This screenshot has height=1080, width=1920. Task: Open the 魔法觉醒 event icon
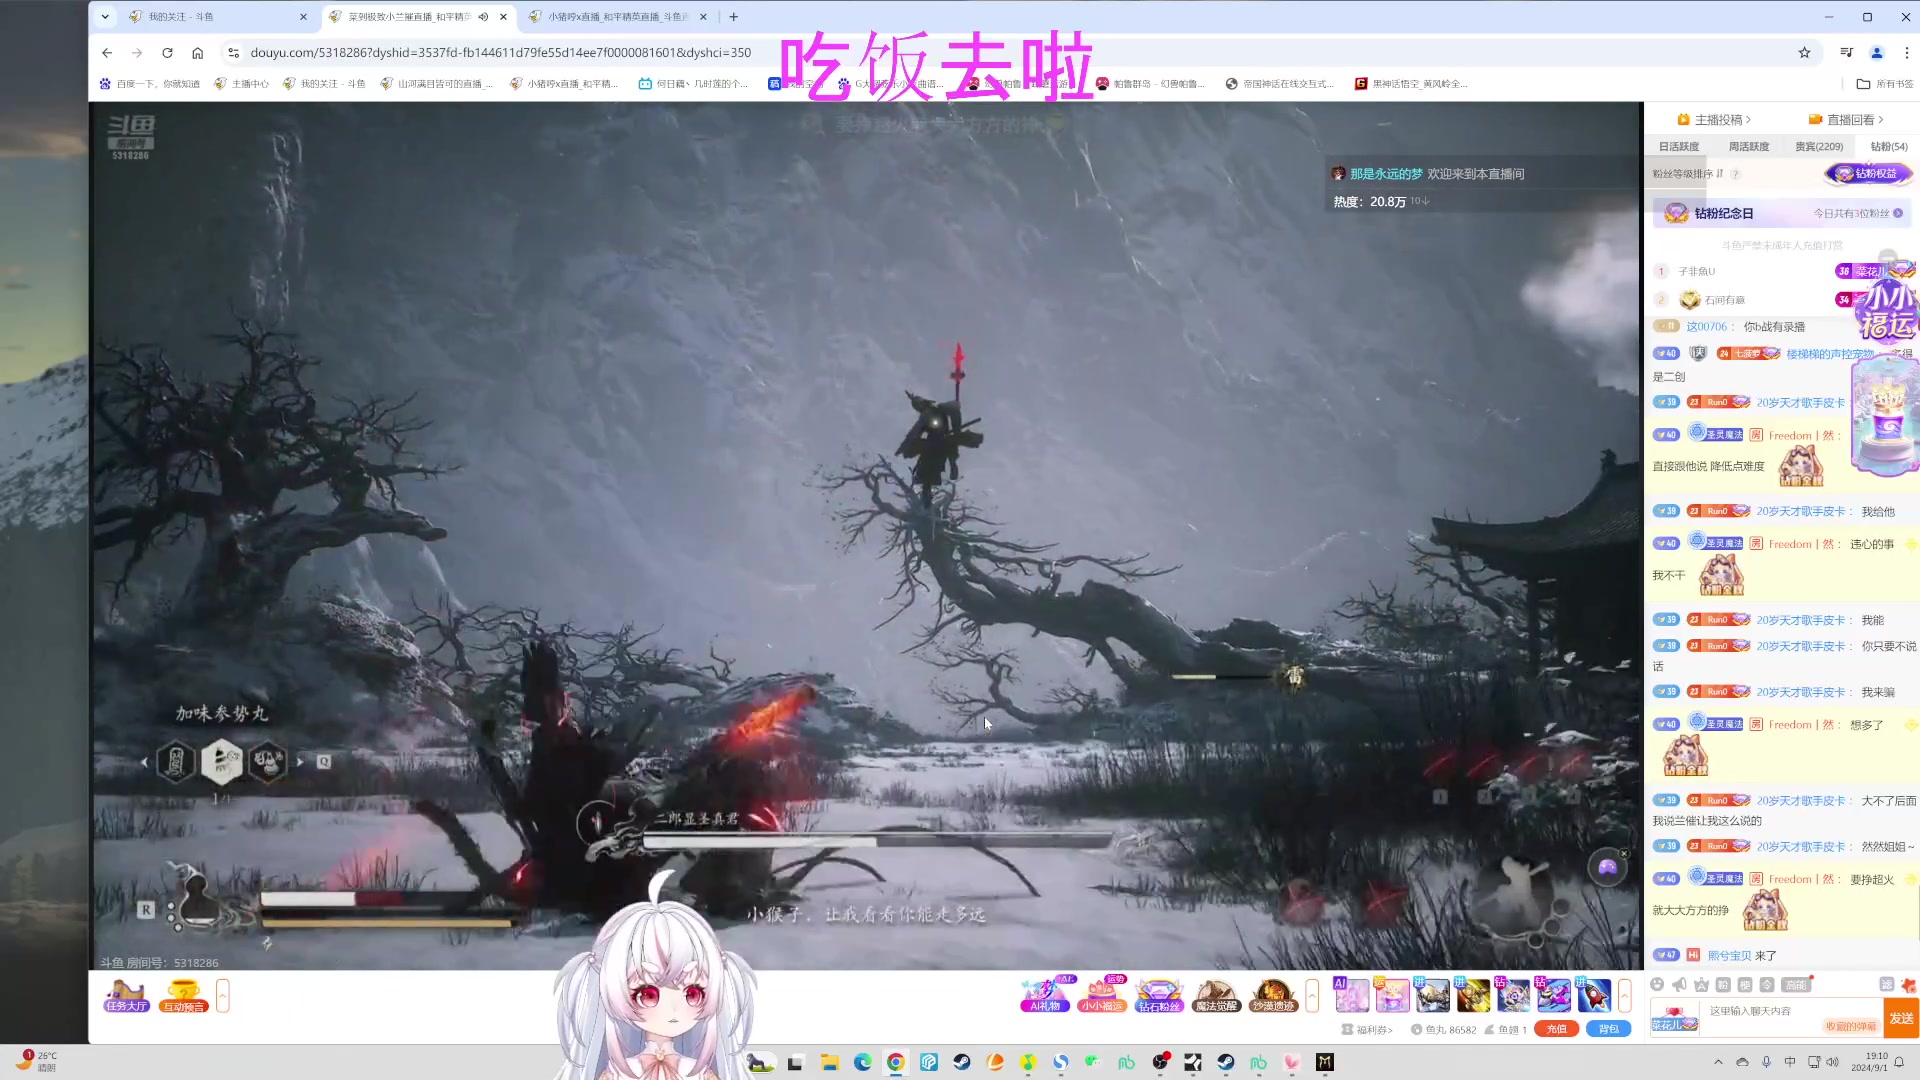1216,995
